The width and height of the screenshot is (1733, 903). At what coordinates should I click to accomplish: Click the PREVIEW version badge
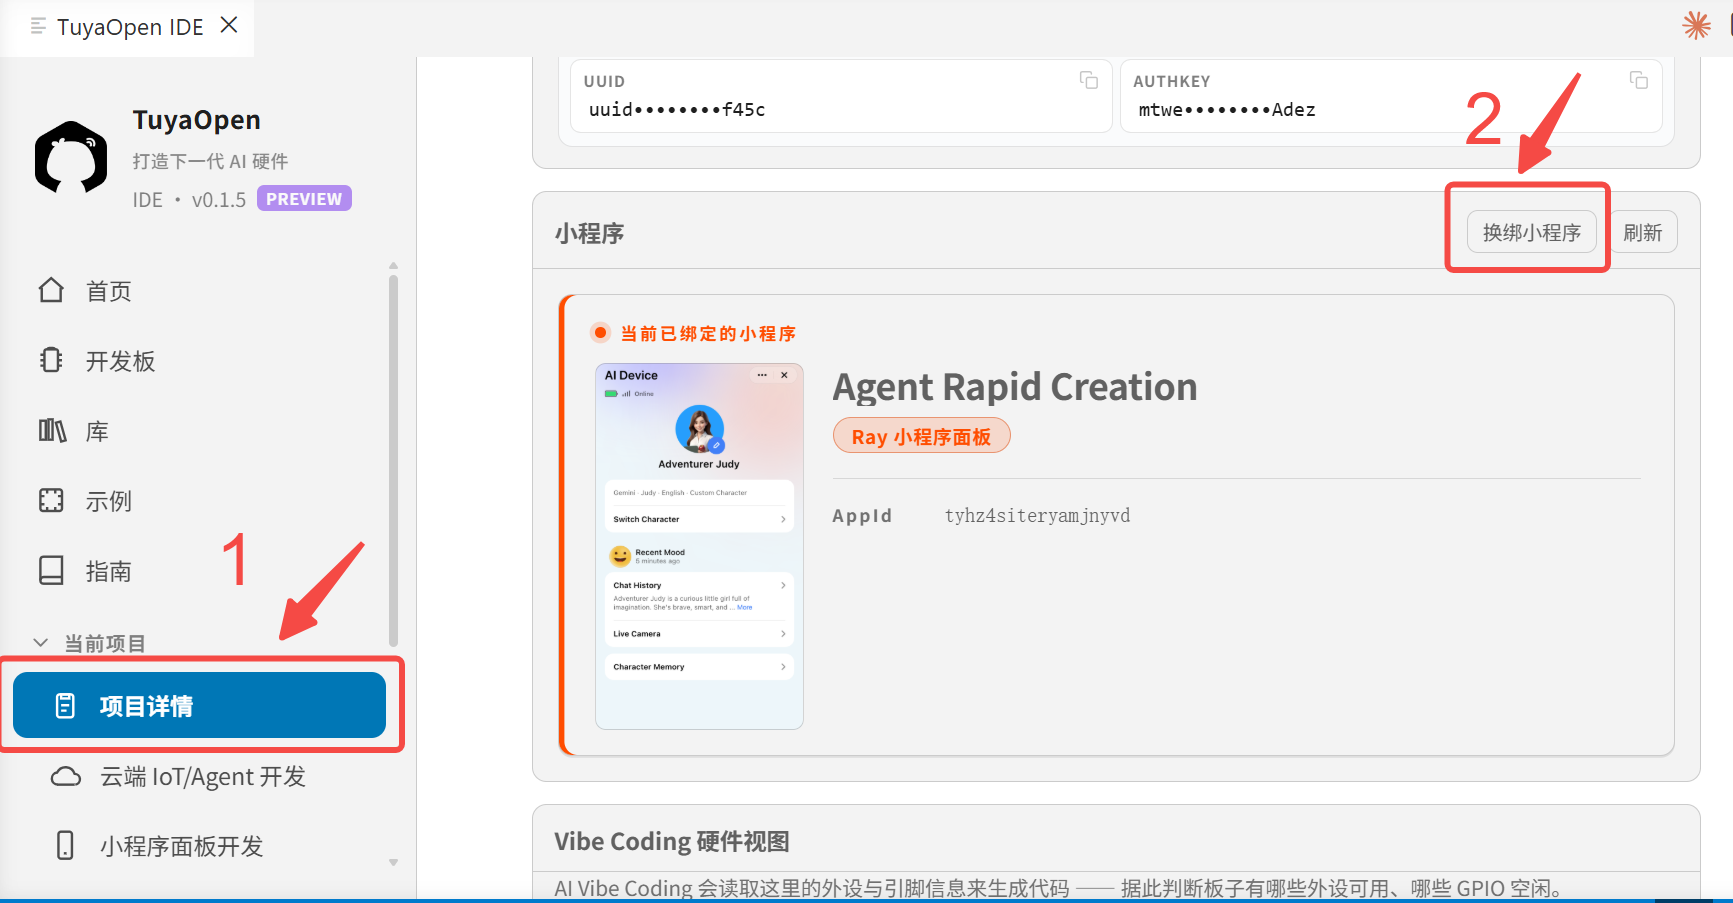[304, 199]
